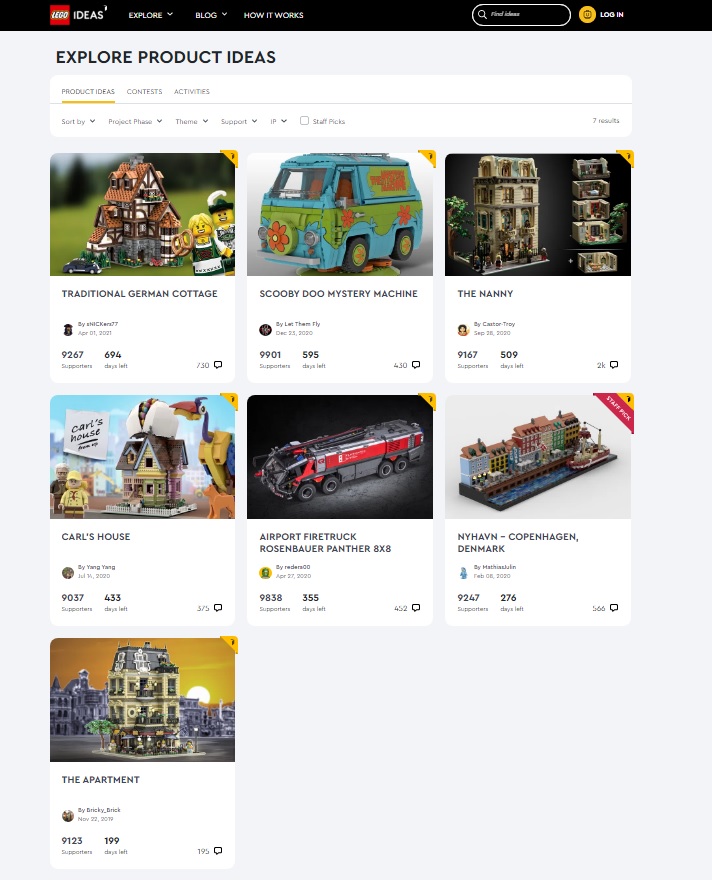Open the Explore navigation menu

pos(150,15)
